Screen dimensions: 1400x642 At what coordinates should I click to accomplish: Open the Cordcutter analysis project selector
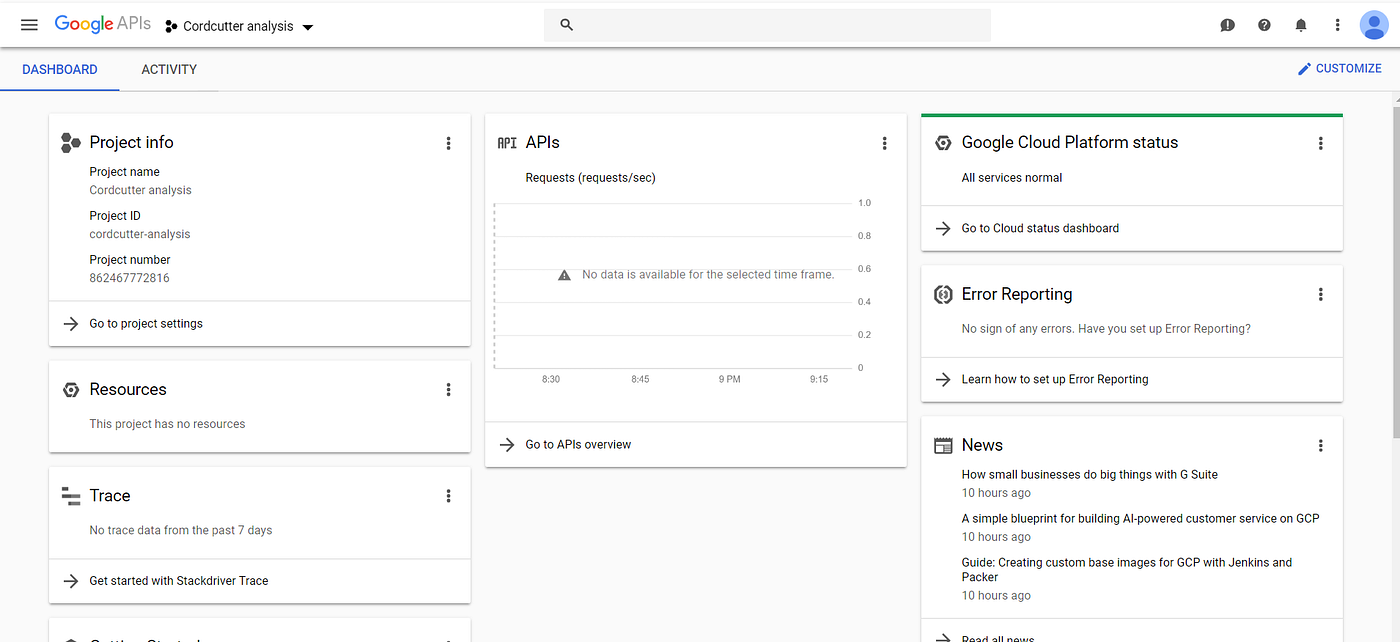tap(240, 26)
